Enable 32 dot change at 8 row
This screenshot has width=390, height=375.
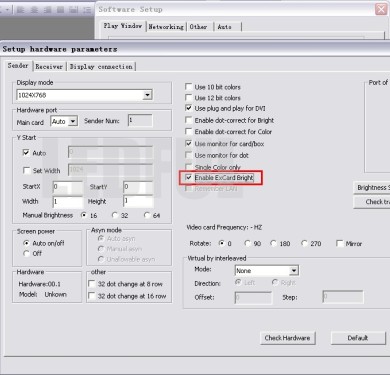click(x=92, y=284)
